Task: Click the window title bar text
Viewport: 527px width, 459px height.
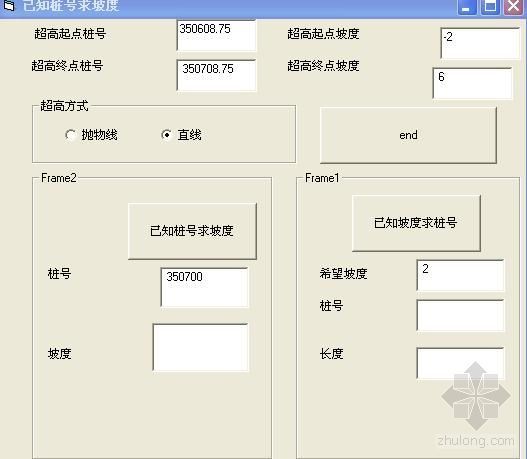Action: [71, 5]
